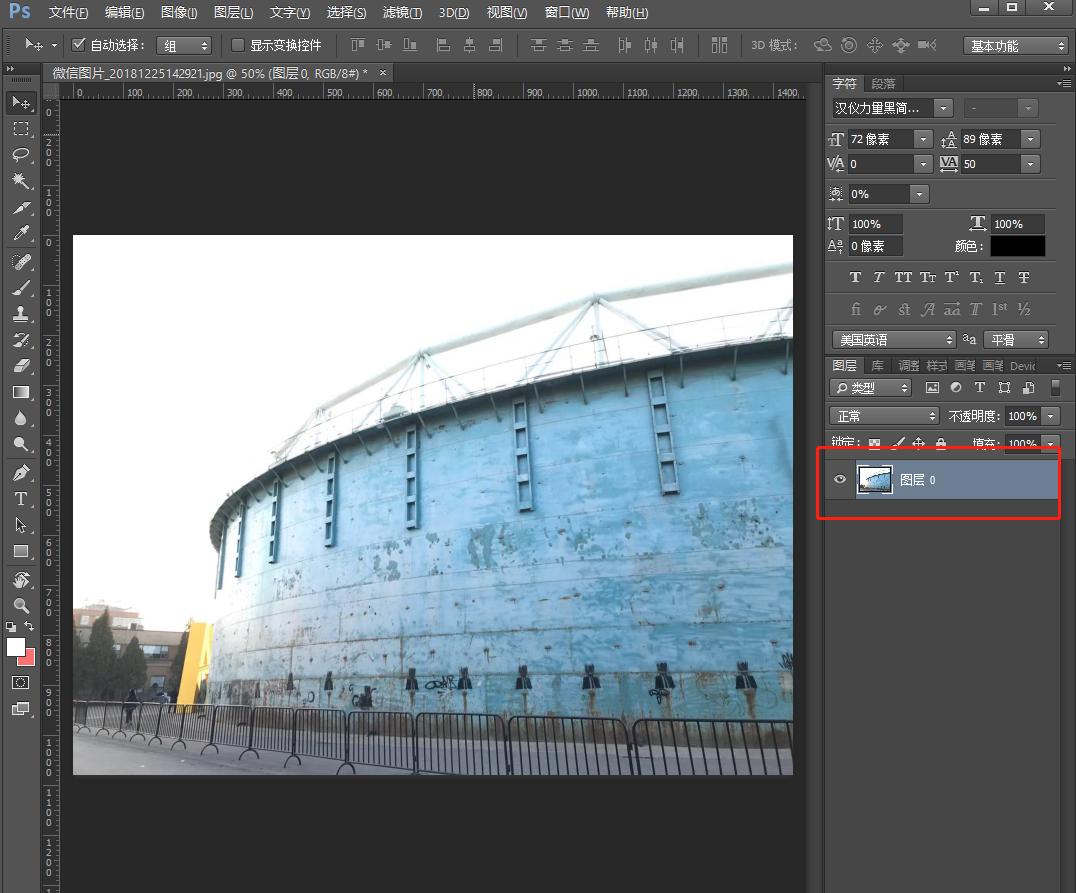The width and height of the screenshot is (1076, 893).
Task: Click the 图层 0 layer thumbnail
Action: (x=875, y=480)
